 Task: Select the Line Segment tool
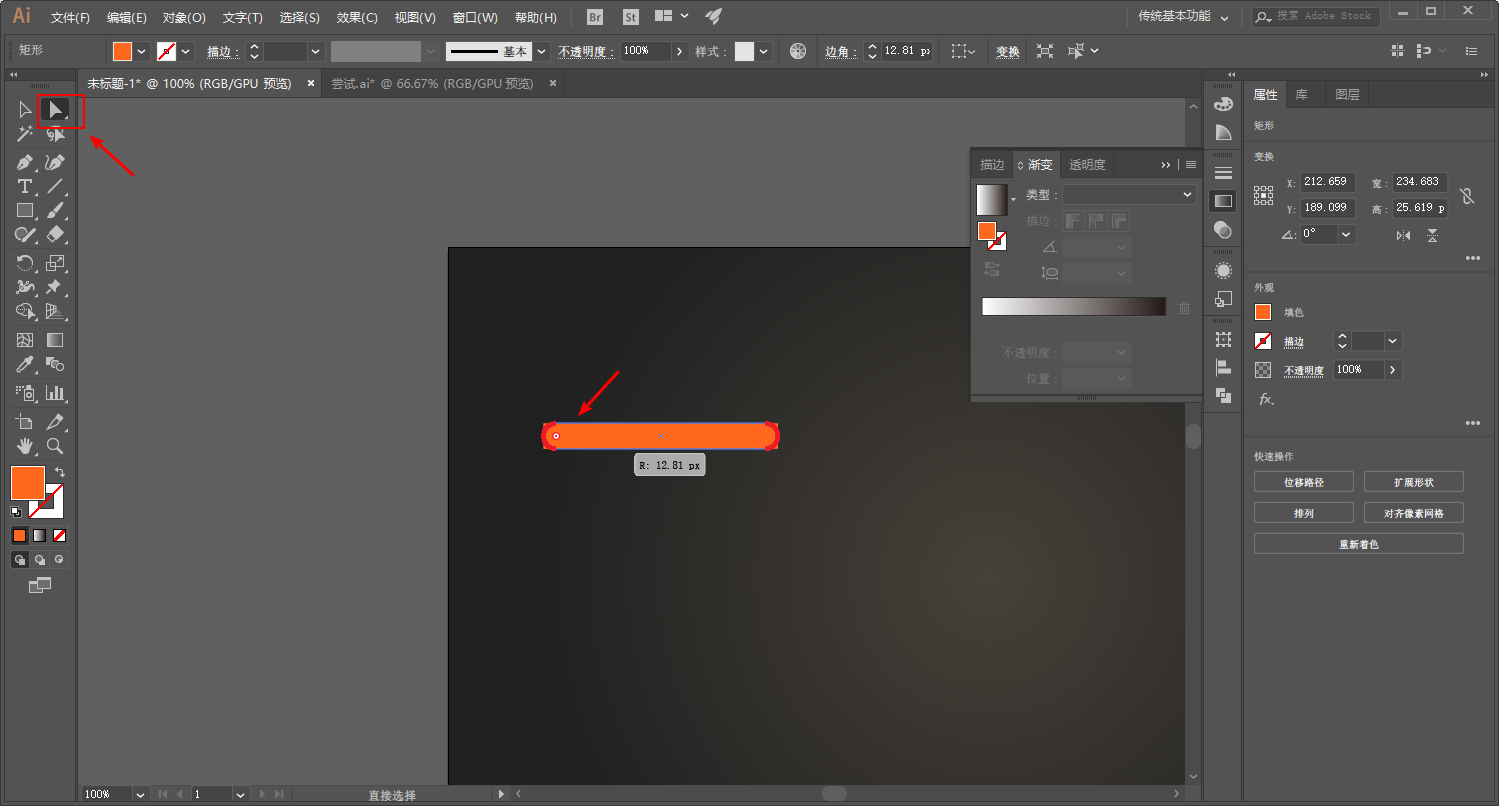pyautogui.click(x=56, y=186)
